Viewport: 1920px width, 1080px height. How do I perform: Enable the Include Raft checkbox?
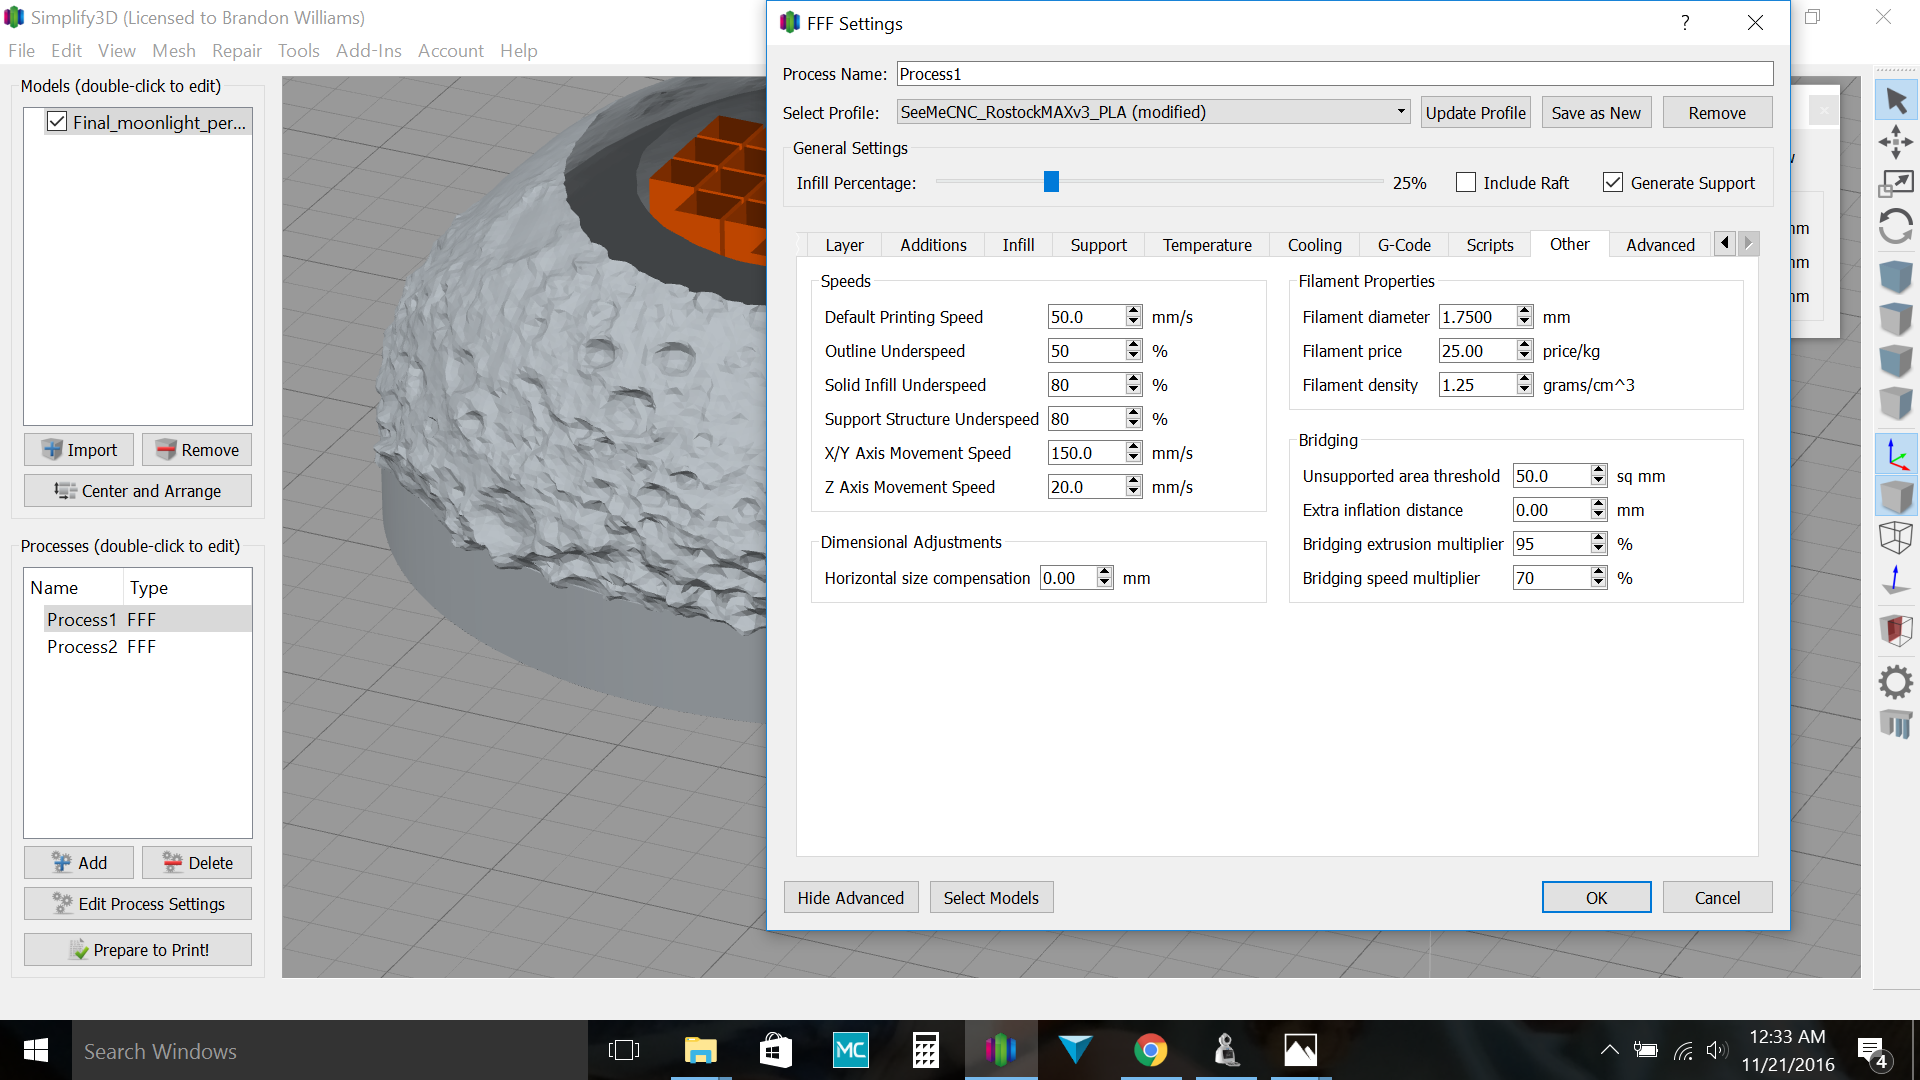[x=1466, y=183]
